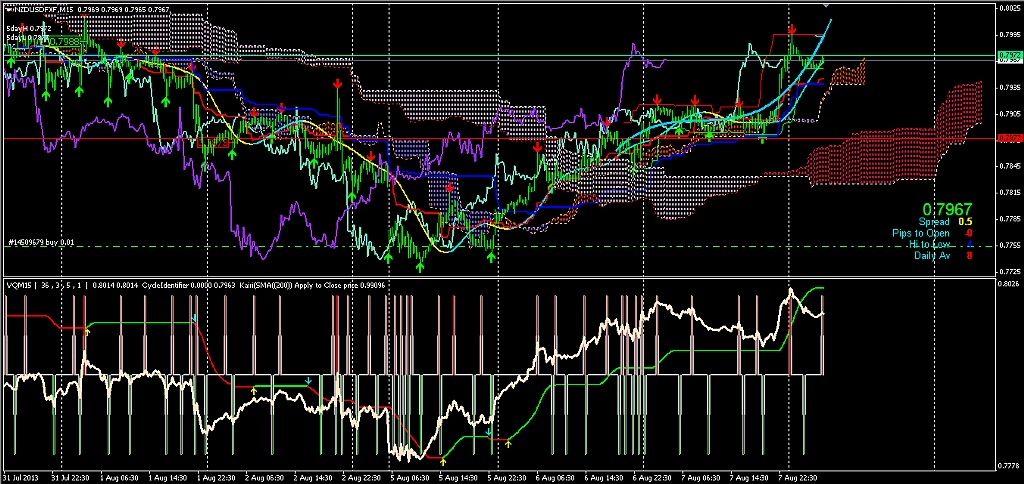Click the 0.8026 indicator scale label
Screen dimensions: 1024x484
coord(1010,283)
